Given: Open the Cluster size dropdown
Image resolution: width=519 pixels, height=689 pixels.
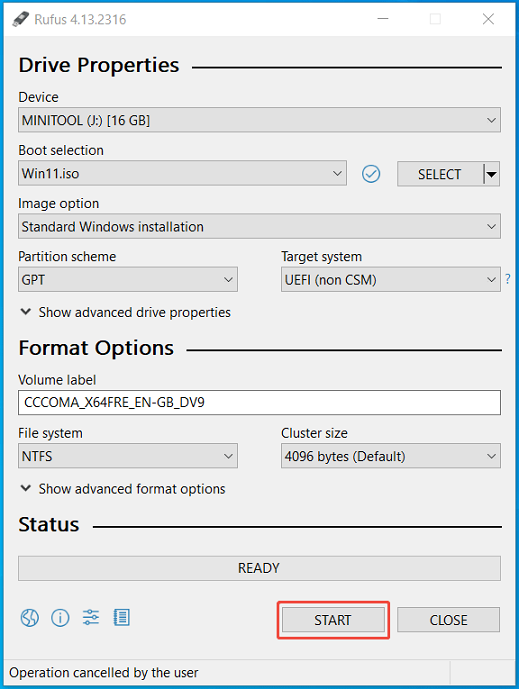Looking at the screenshot, I should (x=391, y=456).
